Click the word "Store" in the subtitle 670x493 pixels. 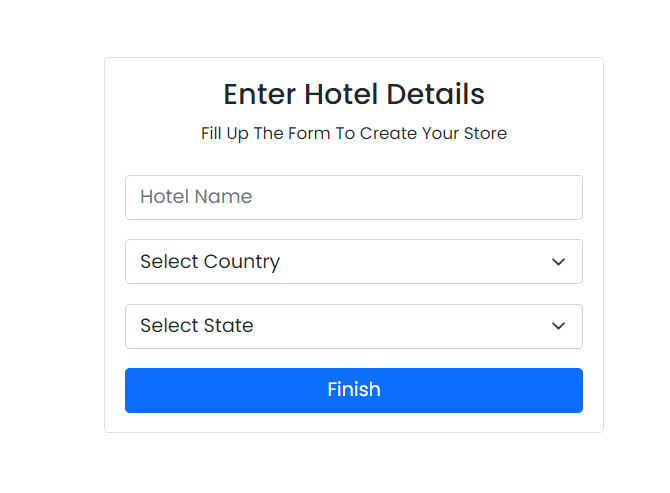(484, 133)
